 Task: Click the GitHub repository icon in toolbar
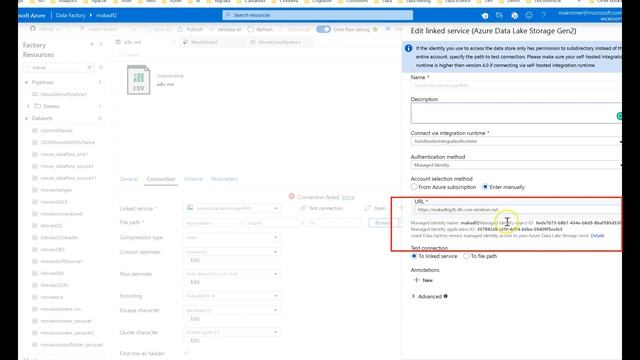(33, 29)
